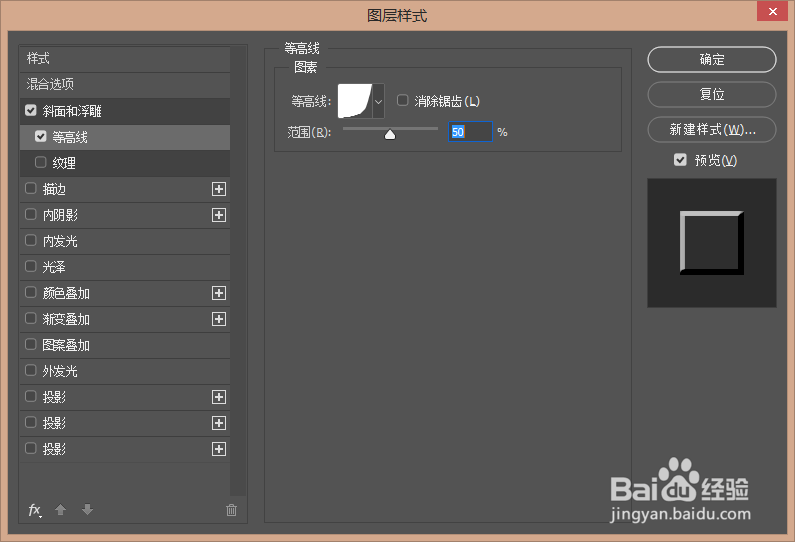Enable the 内发光 checkbox
This screenshot has height=542, width=795.
31,240
